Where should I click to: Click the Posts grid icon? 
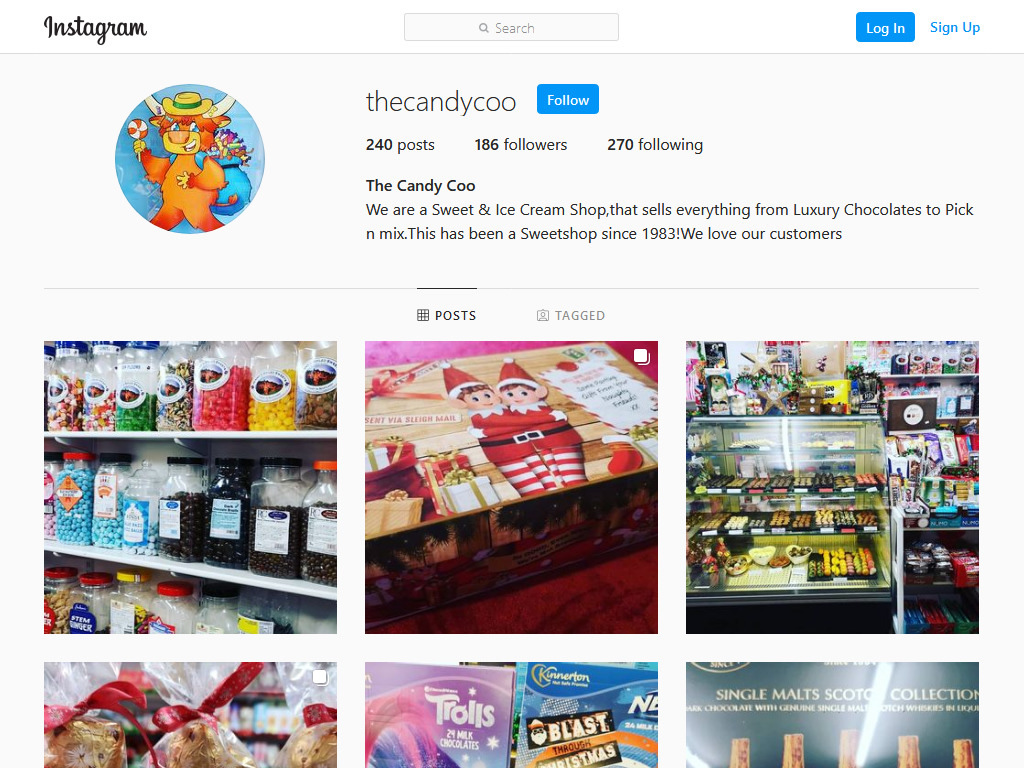[x=423, y=315]
